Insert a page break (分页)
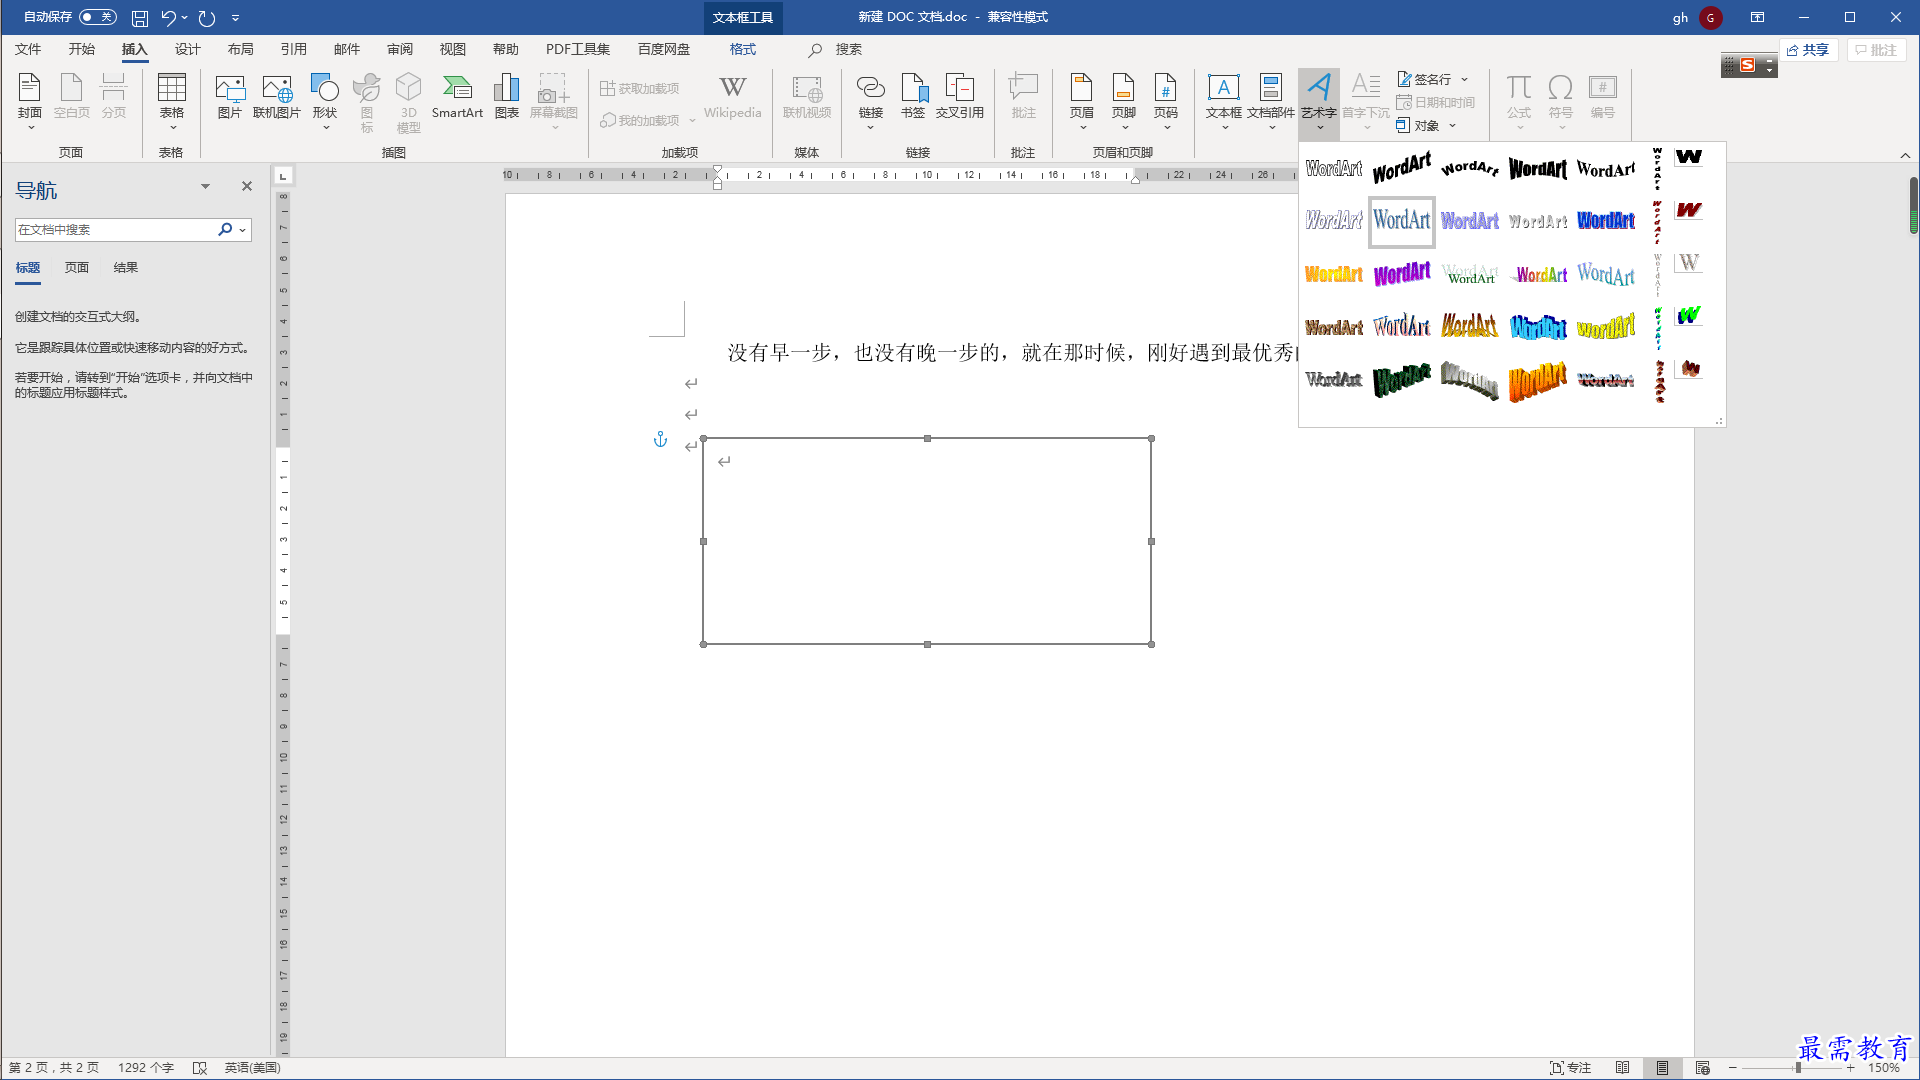 [x=114, y=97]
